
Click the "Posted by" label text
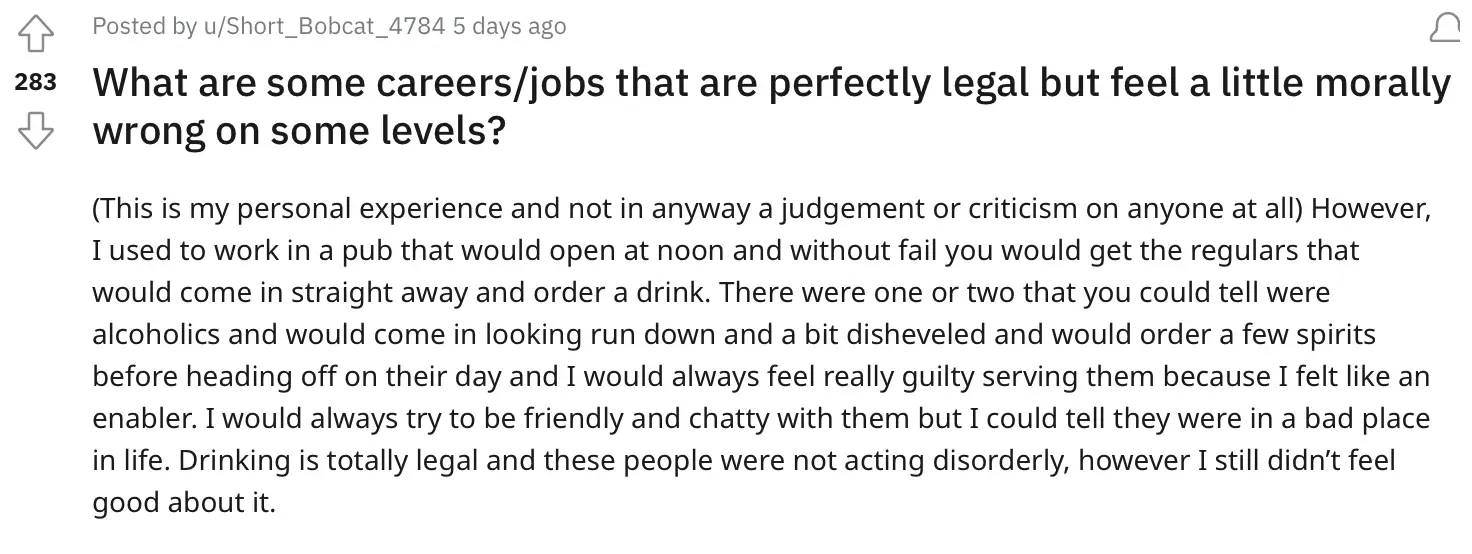[x=144, y=27]
